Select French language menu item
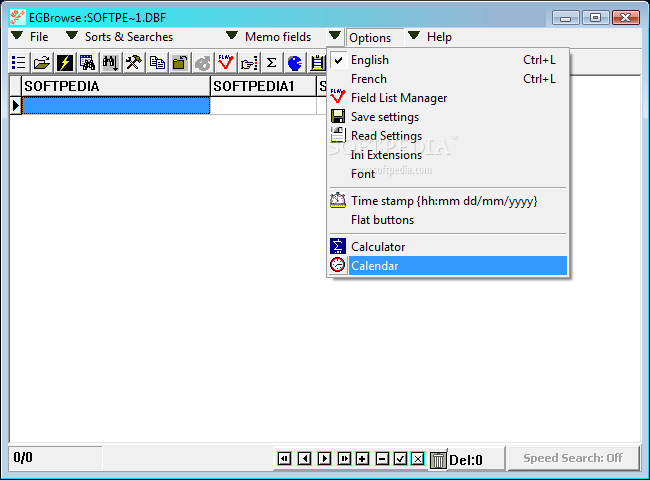This screenshot has height=480, width=650. pos(448,79)
